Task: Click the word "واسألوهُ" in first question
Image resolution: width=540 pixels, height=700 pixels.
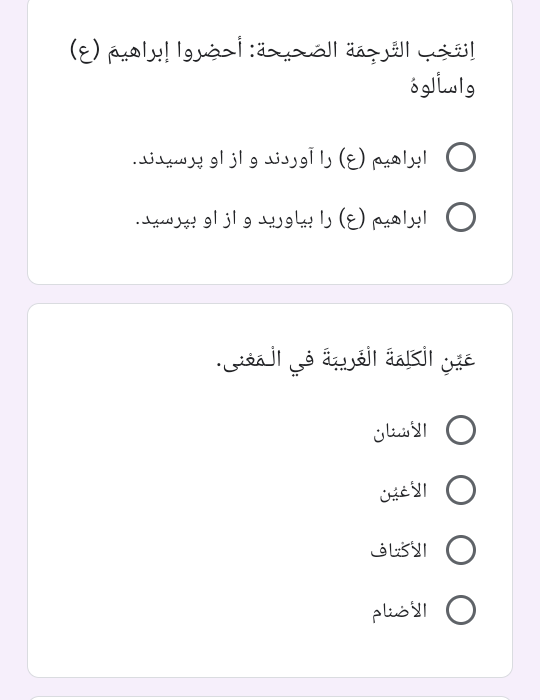Action: click(x=443, y=87)
